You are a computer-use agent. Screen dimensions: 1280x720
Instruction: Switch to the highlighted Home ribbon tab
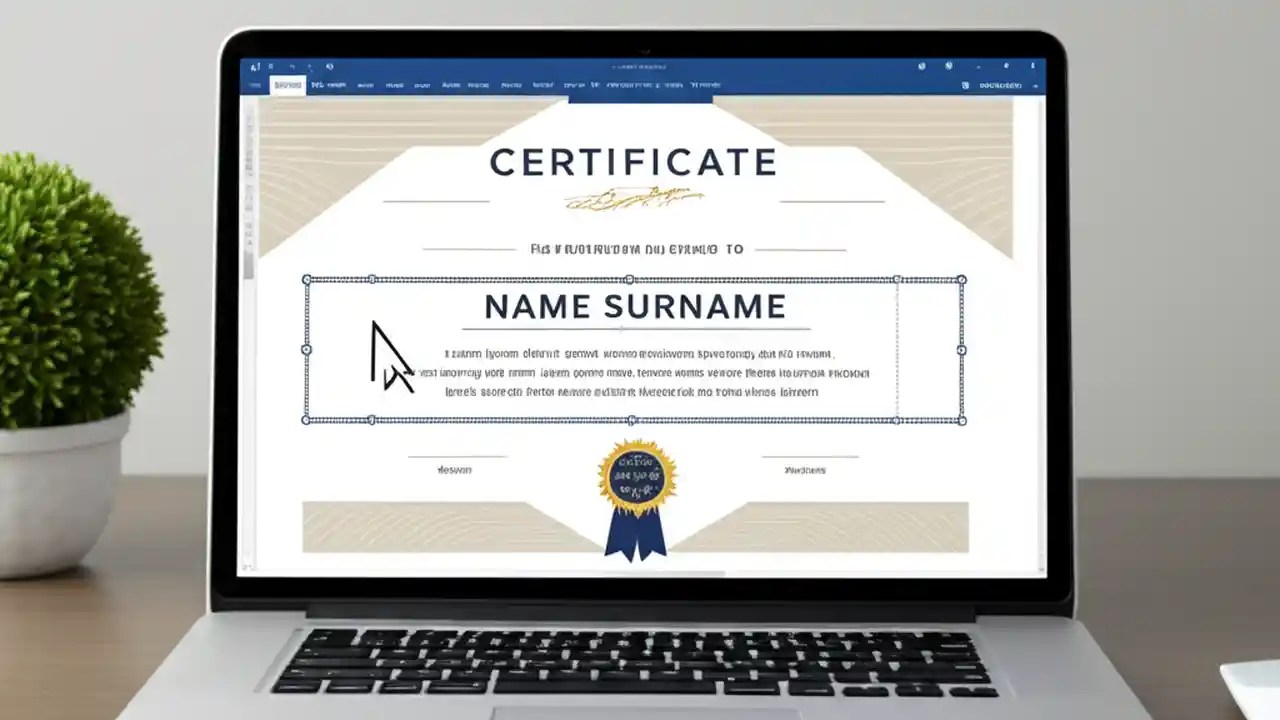[x=288, y=86]
